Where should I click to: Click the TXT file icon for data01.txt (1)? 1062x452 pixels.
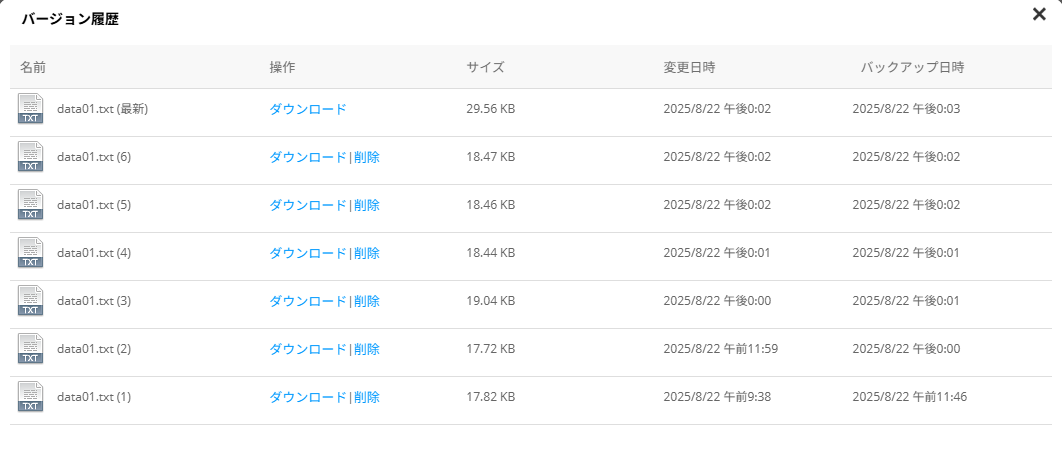31,396
